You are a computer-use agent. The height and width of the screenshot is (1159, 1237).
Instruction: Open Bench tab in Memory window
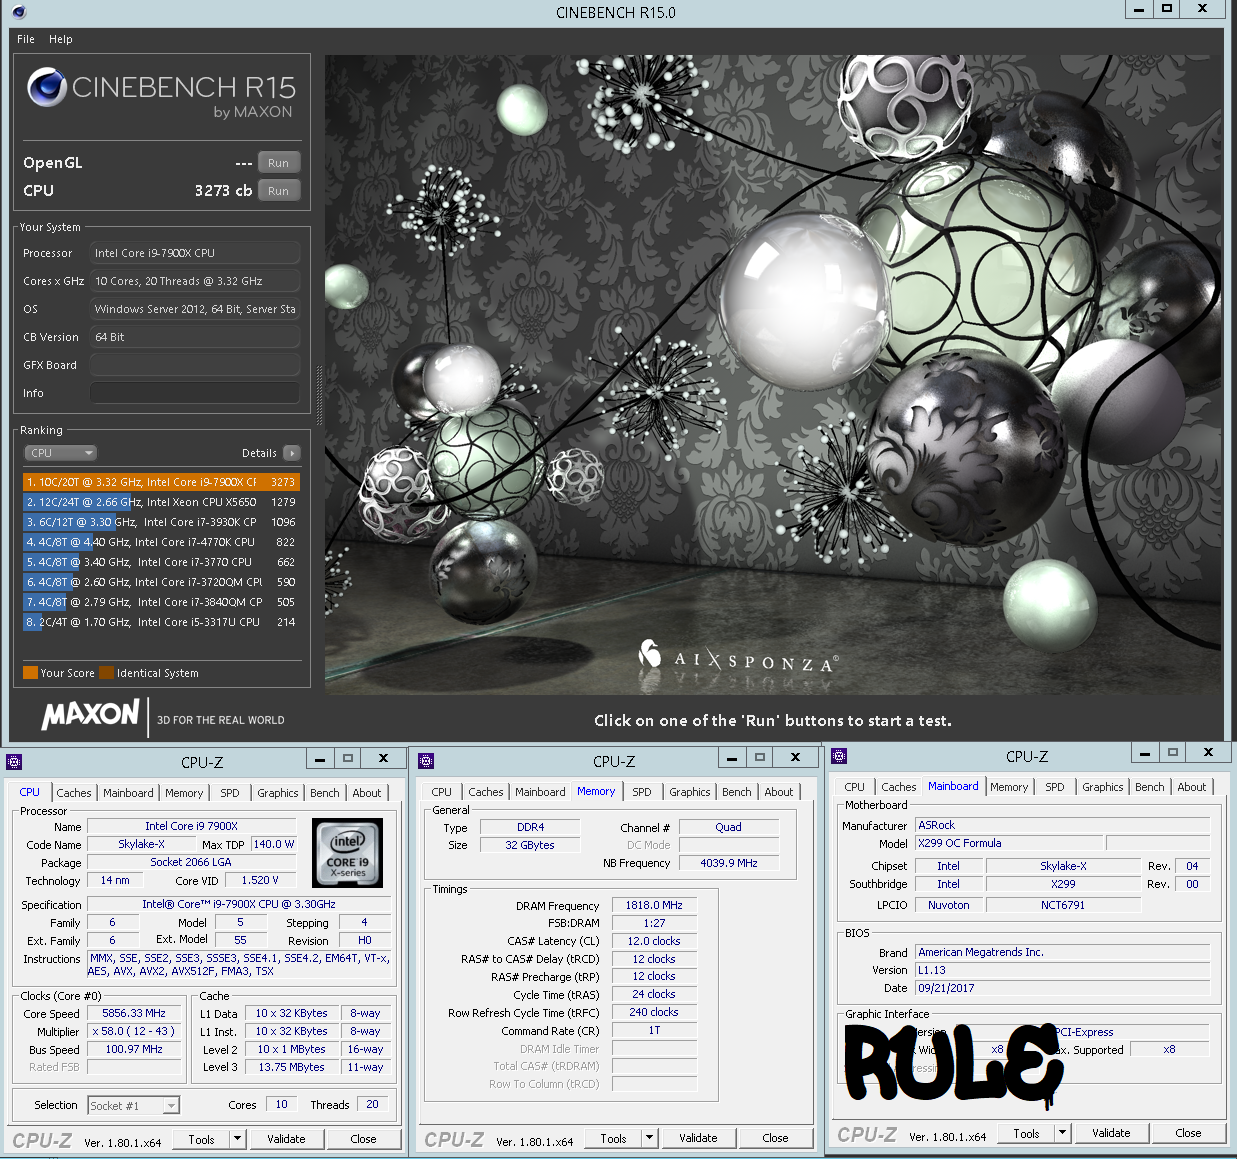pos(737,792)
